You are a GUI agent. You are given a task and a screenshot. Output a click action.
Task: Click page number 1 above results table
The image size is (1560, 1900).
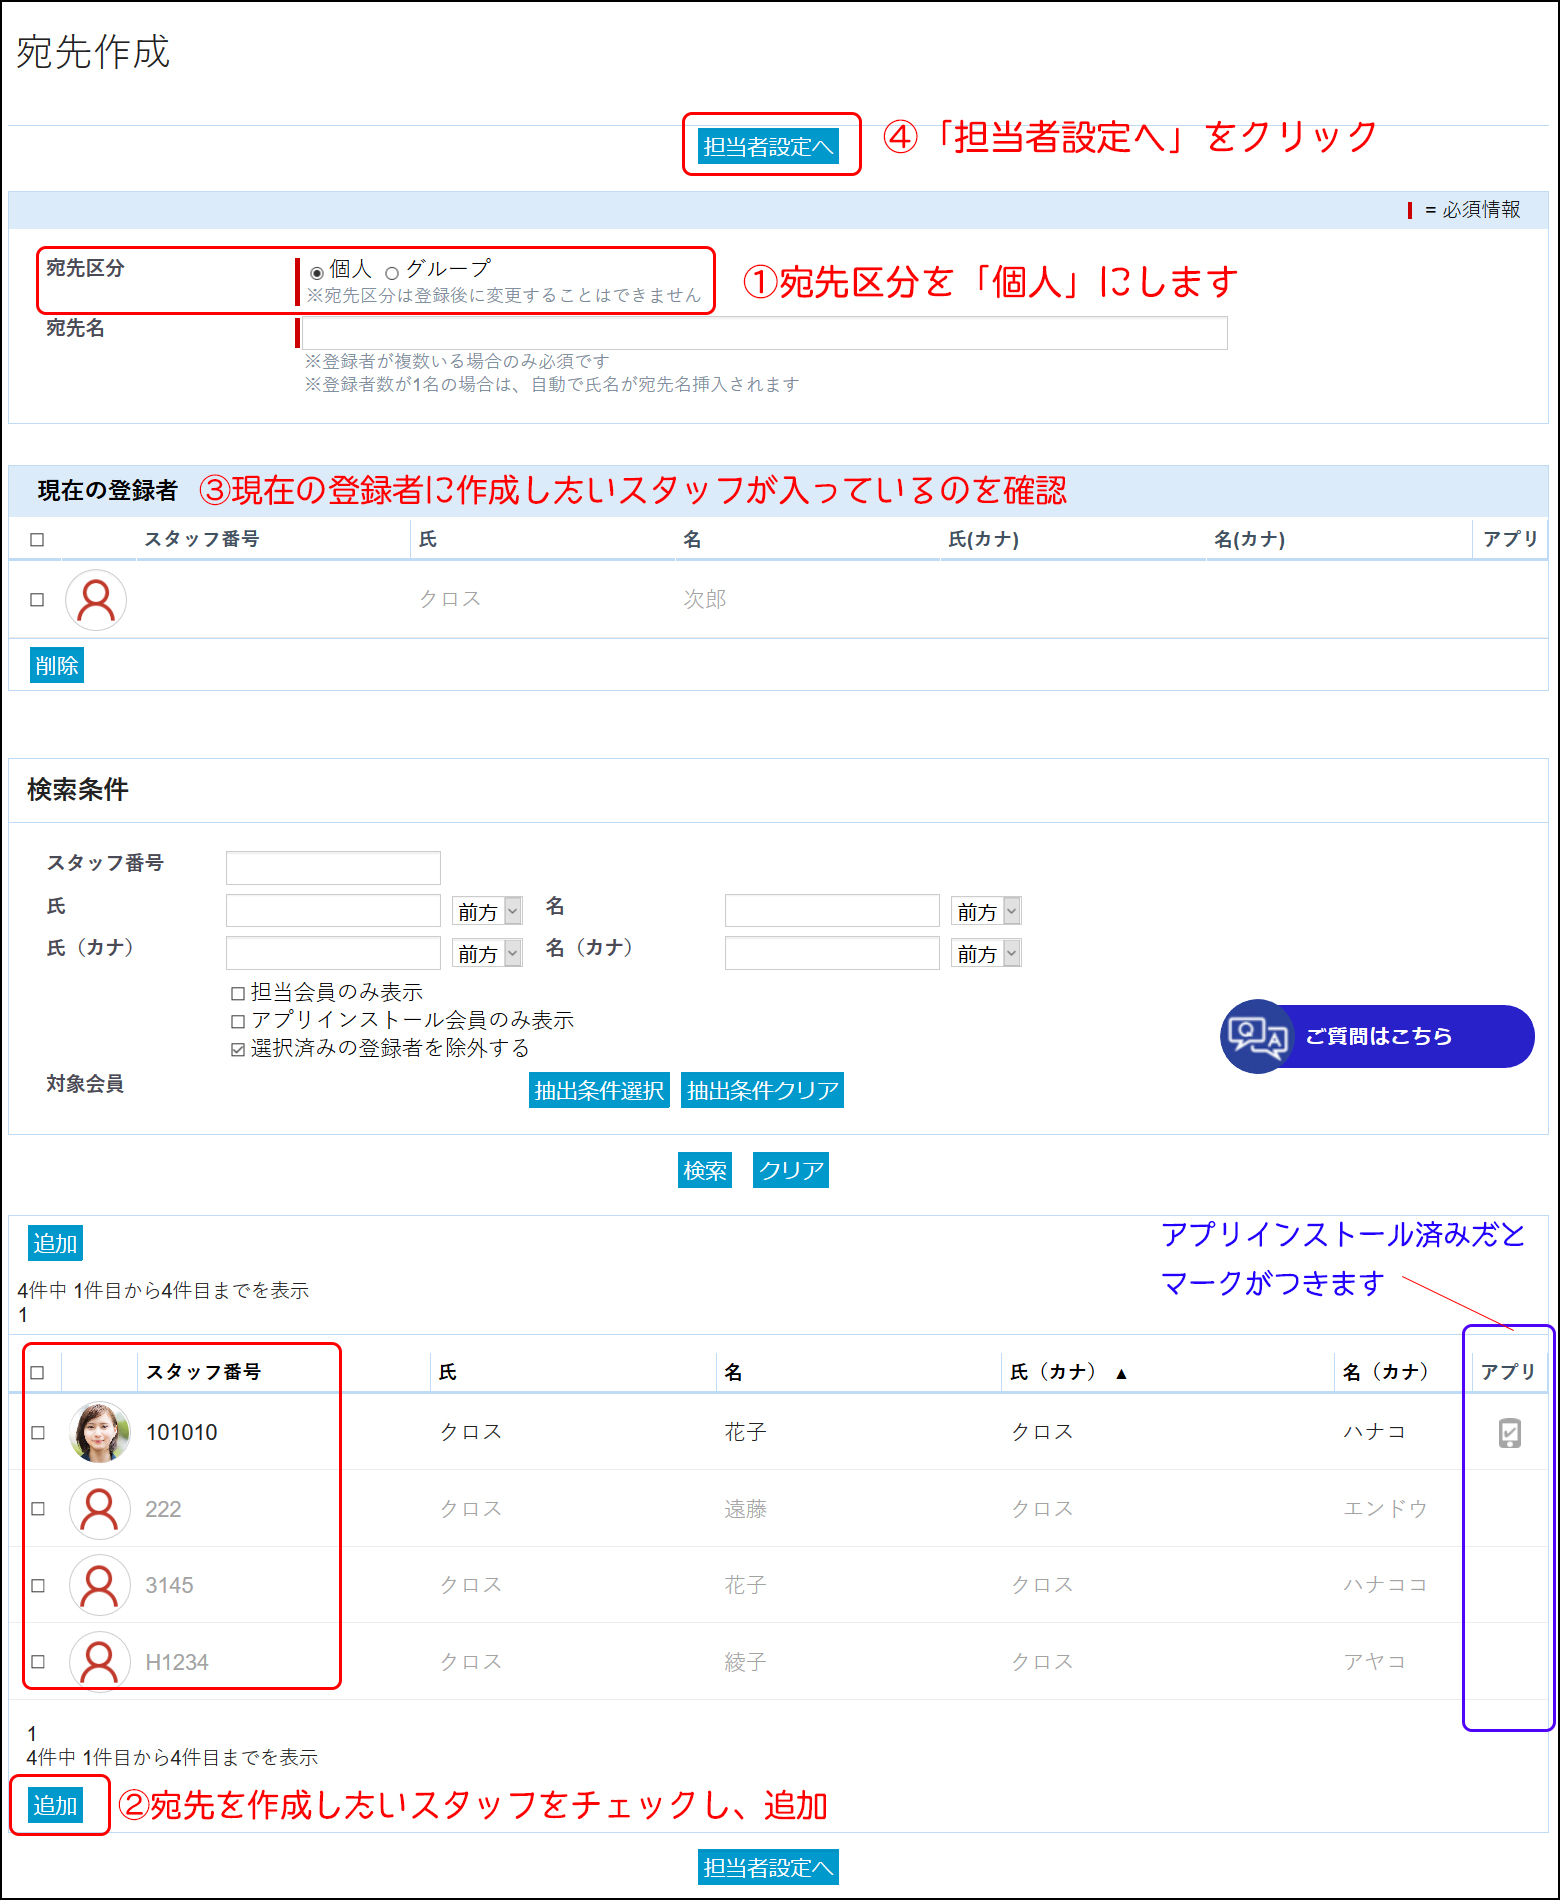(x=23, y=1315)
